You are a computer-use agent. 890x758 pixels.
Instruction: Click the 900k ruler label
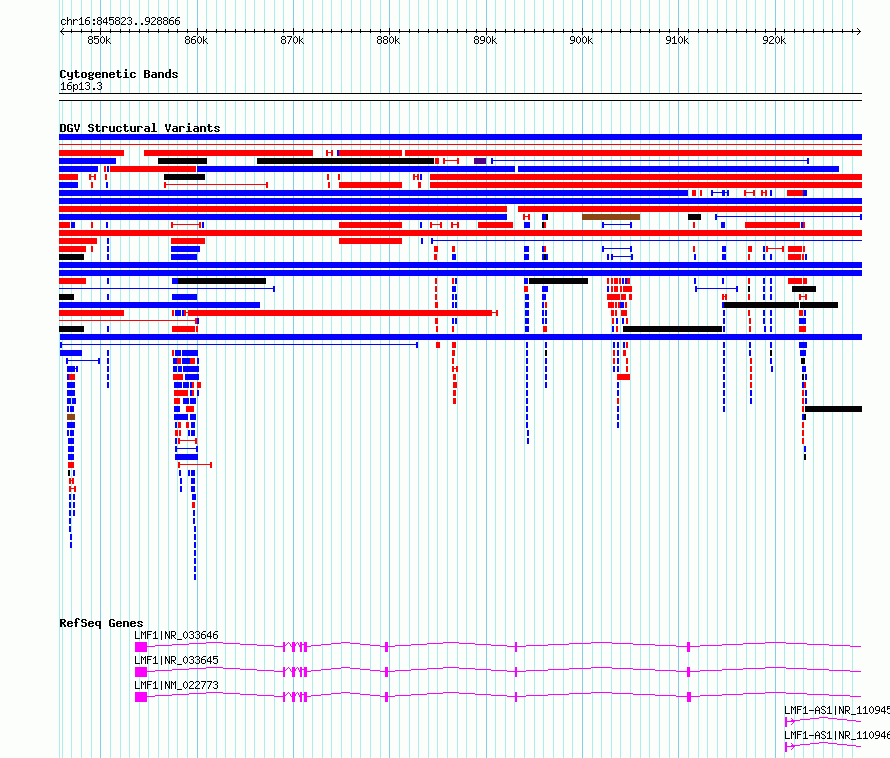pyautogui.click(x=581, y=40)
